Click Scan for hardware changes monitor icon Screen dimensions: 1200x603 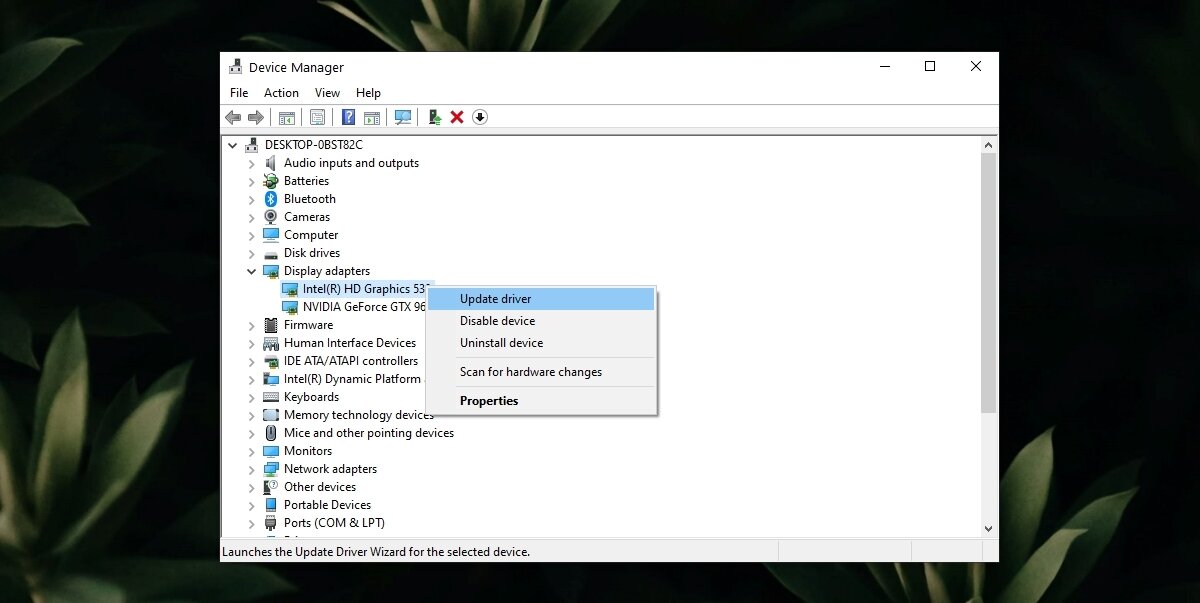tap(403, 117)
